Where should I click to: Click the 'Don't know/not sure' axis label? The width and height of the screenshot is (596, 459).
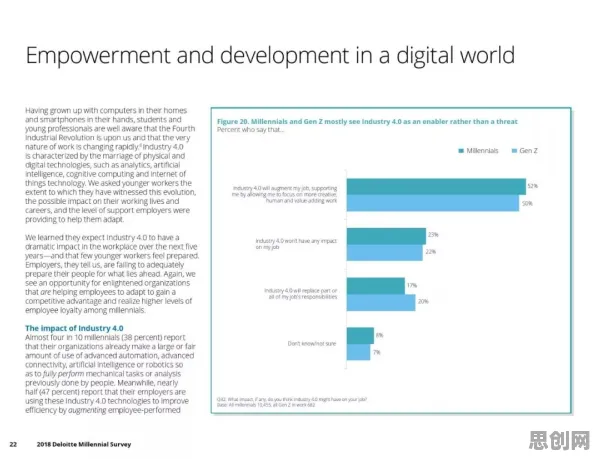(312, 343)
